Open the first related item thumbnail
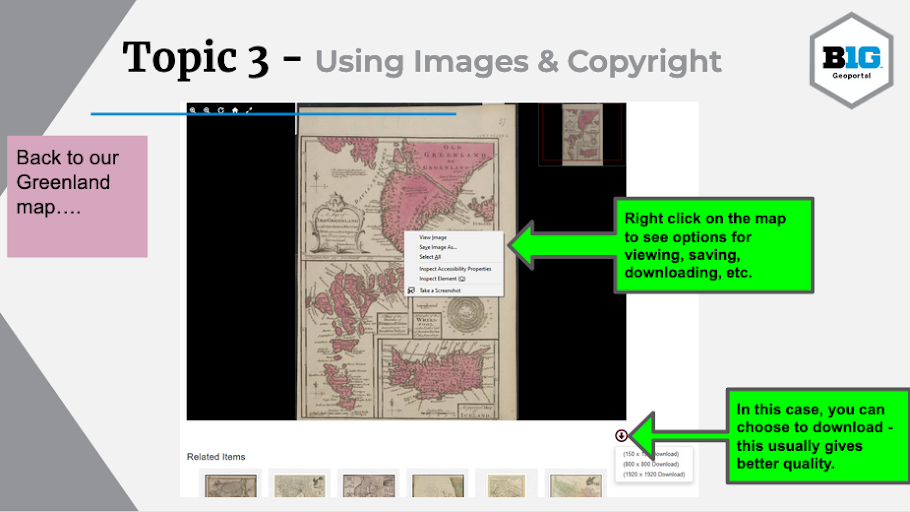Image resolution: width=910 pixels, height=512 pixels. 230,485
